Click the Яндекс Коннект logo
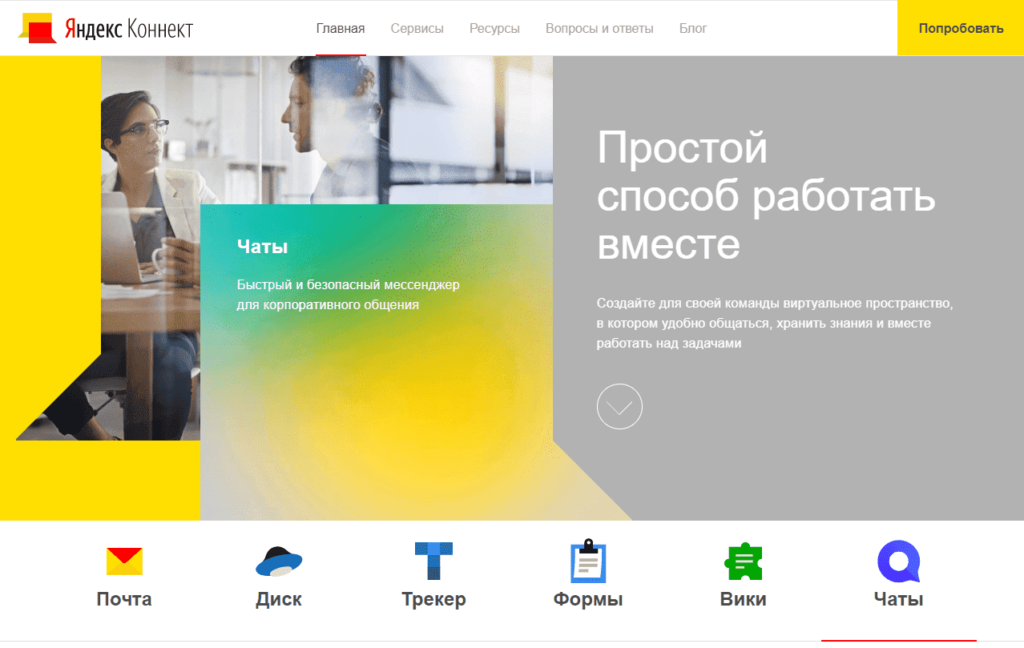This screenshot has width=1024, height=648. [106, 28]
